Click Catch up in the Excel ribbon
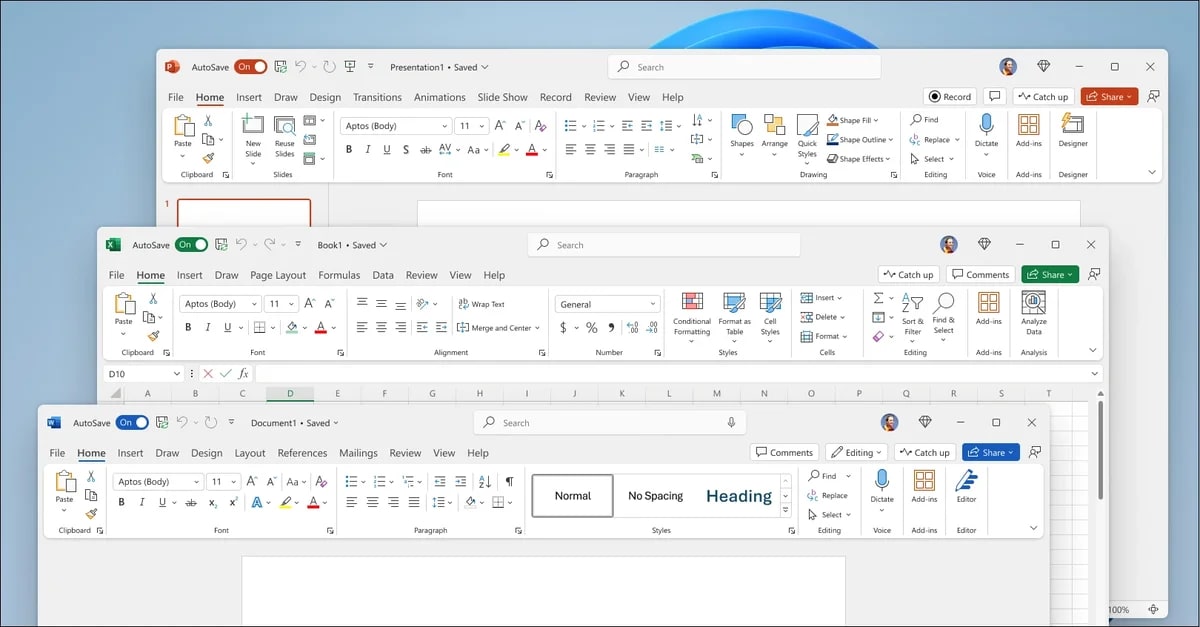 point(908,273)
